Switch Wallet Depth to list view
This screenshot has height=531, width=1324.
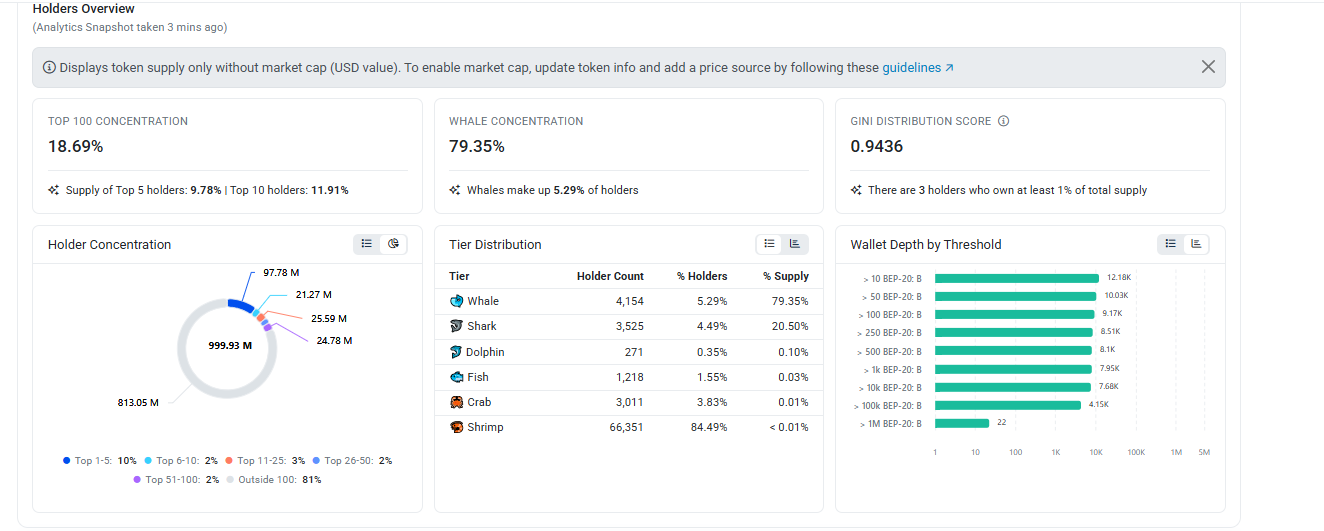[1171, 244]
